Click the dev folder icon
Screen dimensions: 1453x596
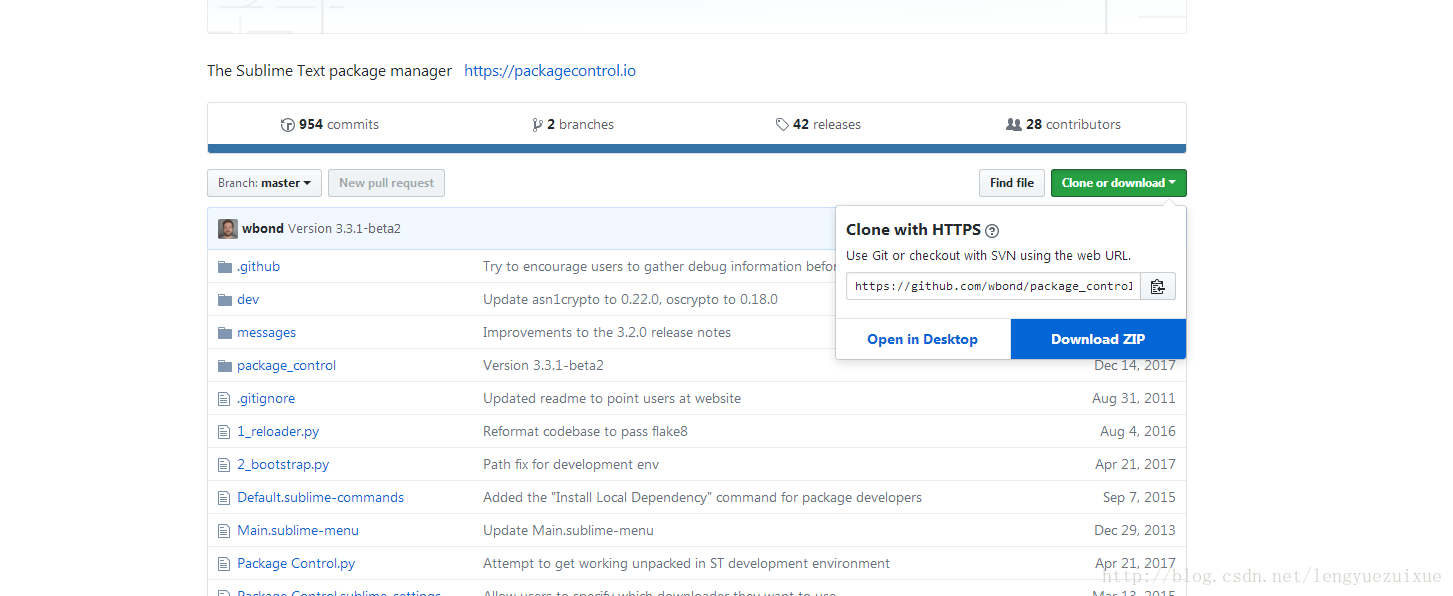[x=224, y=300]
